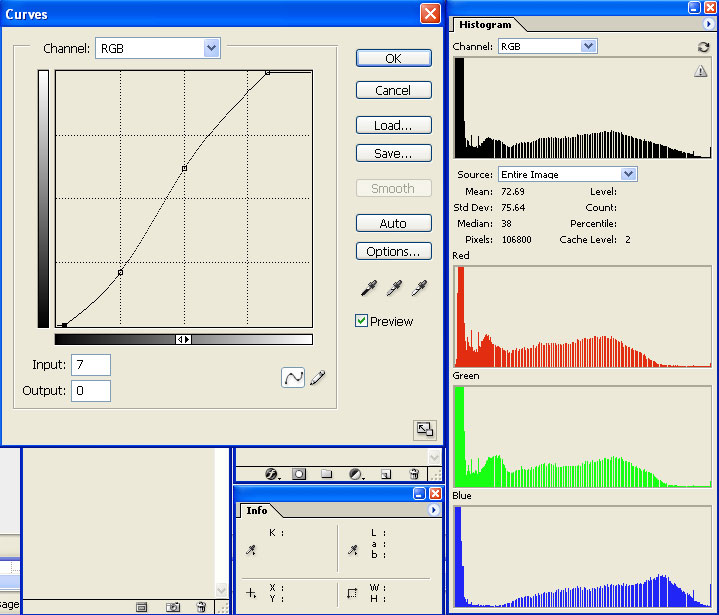Click the History panel scroll down arrow
The height and width of the screenshot is (615, 719).
point(221,590)
